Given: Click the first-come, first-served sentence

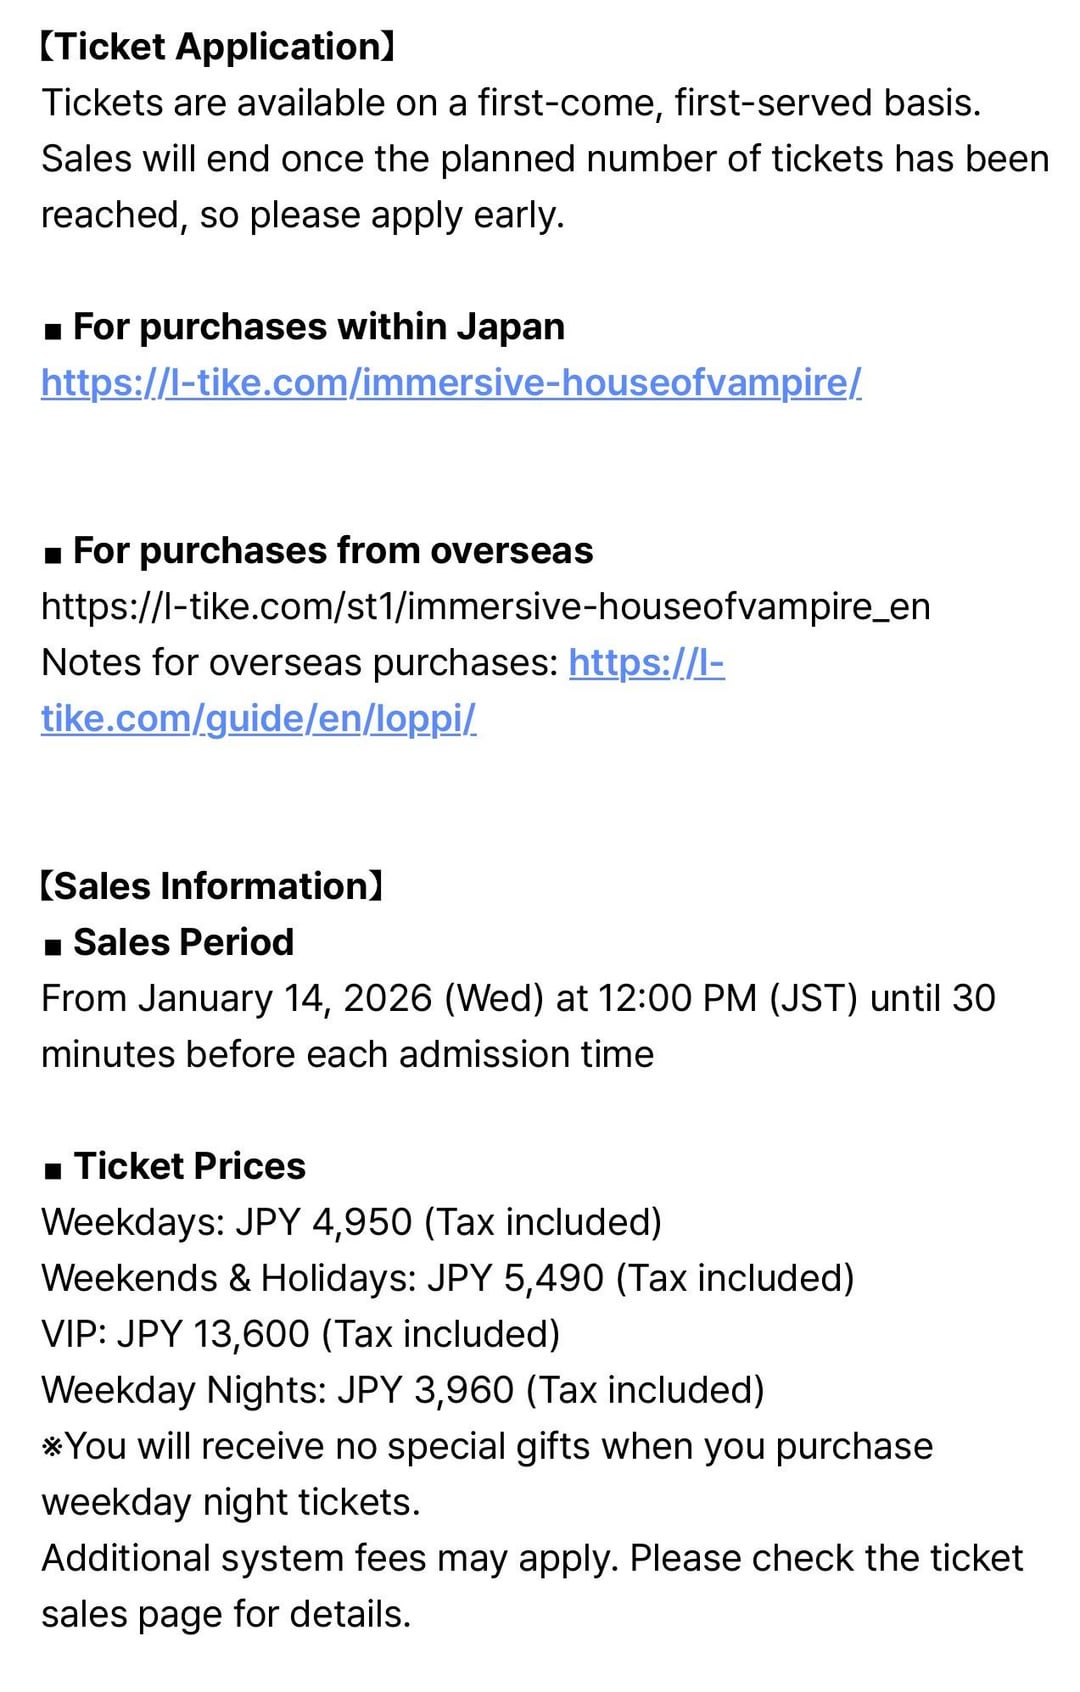Looking at the screenshot, I should point(510,103).
